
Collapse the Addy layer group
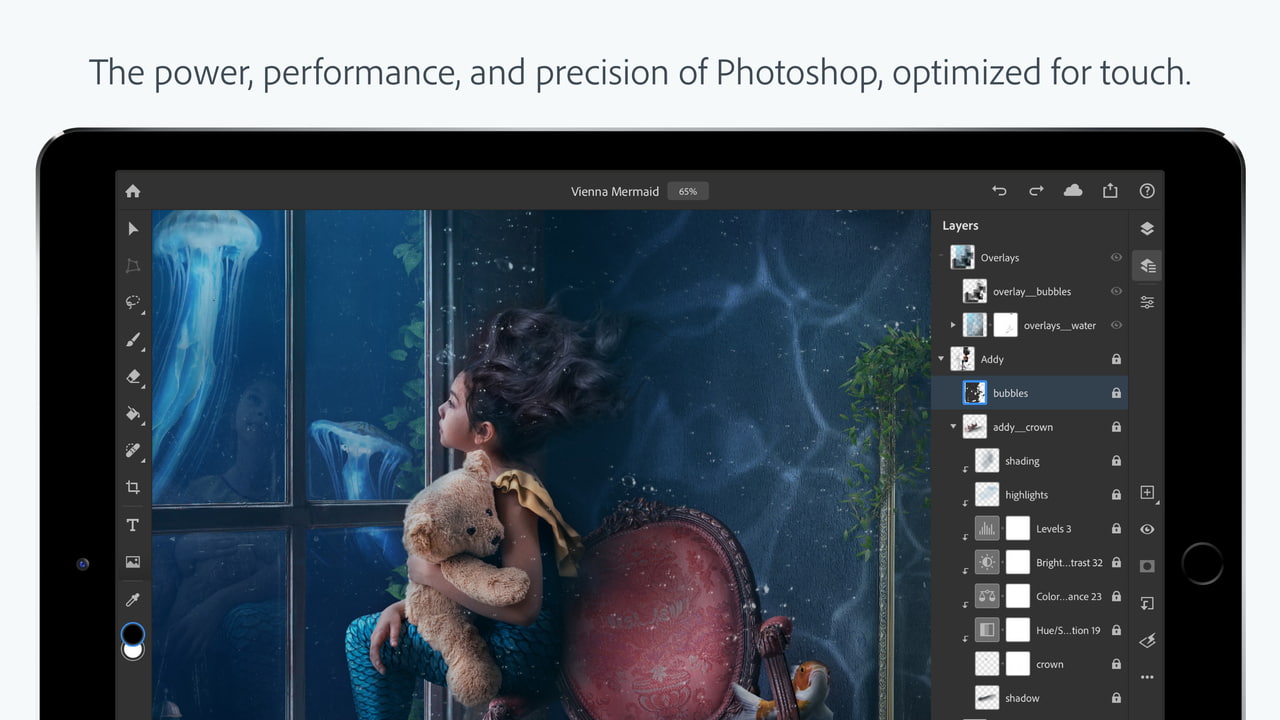click(941, 359)
